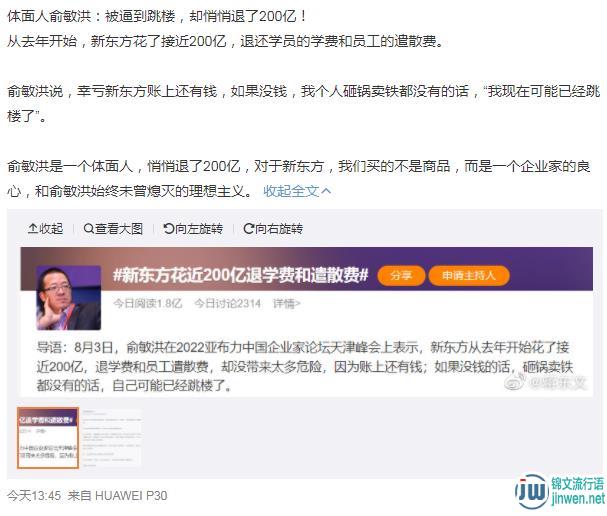Click the 申请主持人 button
This screenshot has height=516, width=607.
point(469,276)
